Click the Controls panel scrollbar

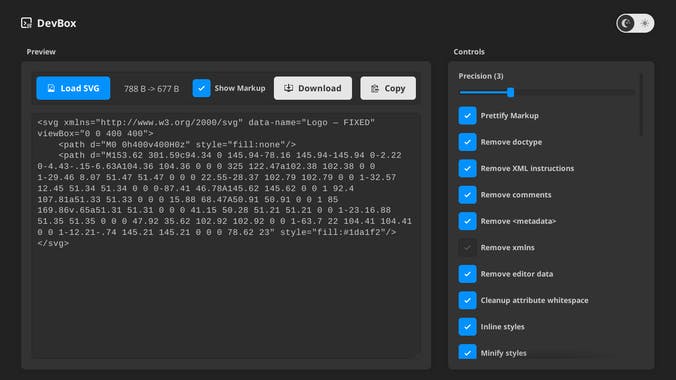642,105
